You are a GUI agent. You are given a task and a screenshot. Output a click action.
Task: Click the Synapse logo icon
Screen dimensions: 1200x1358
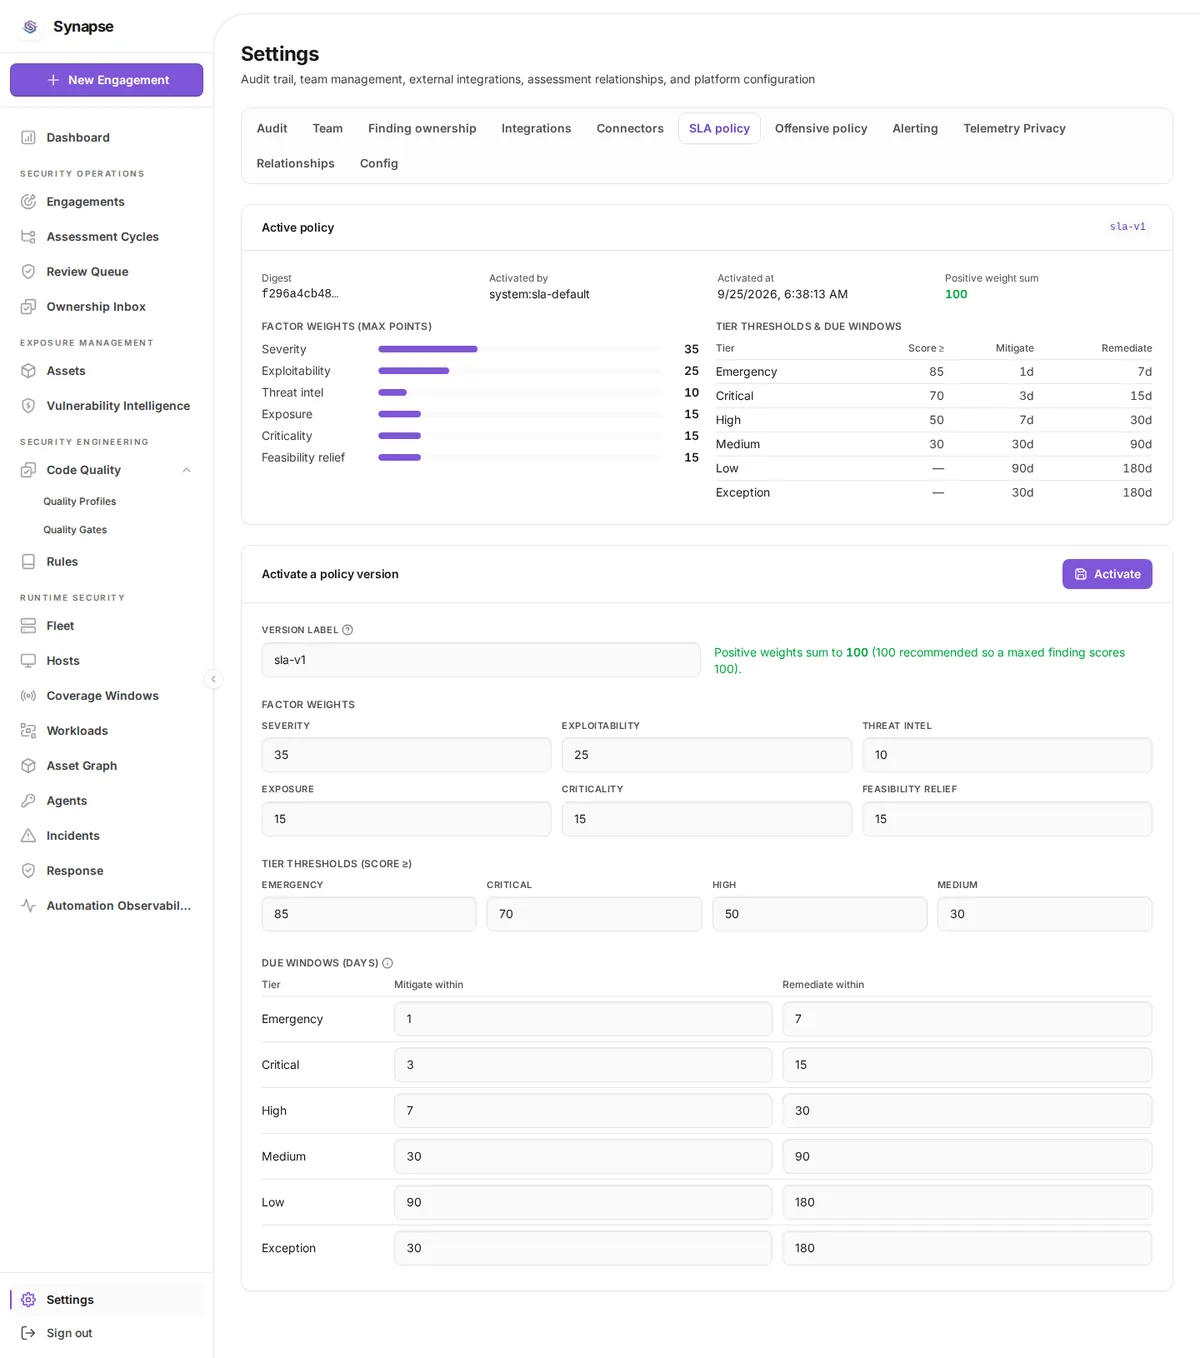point(30,27)
